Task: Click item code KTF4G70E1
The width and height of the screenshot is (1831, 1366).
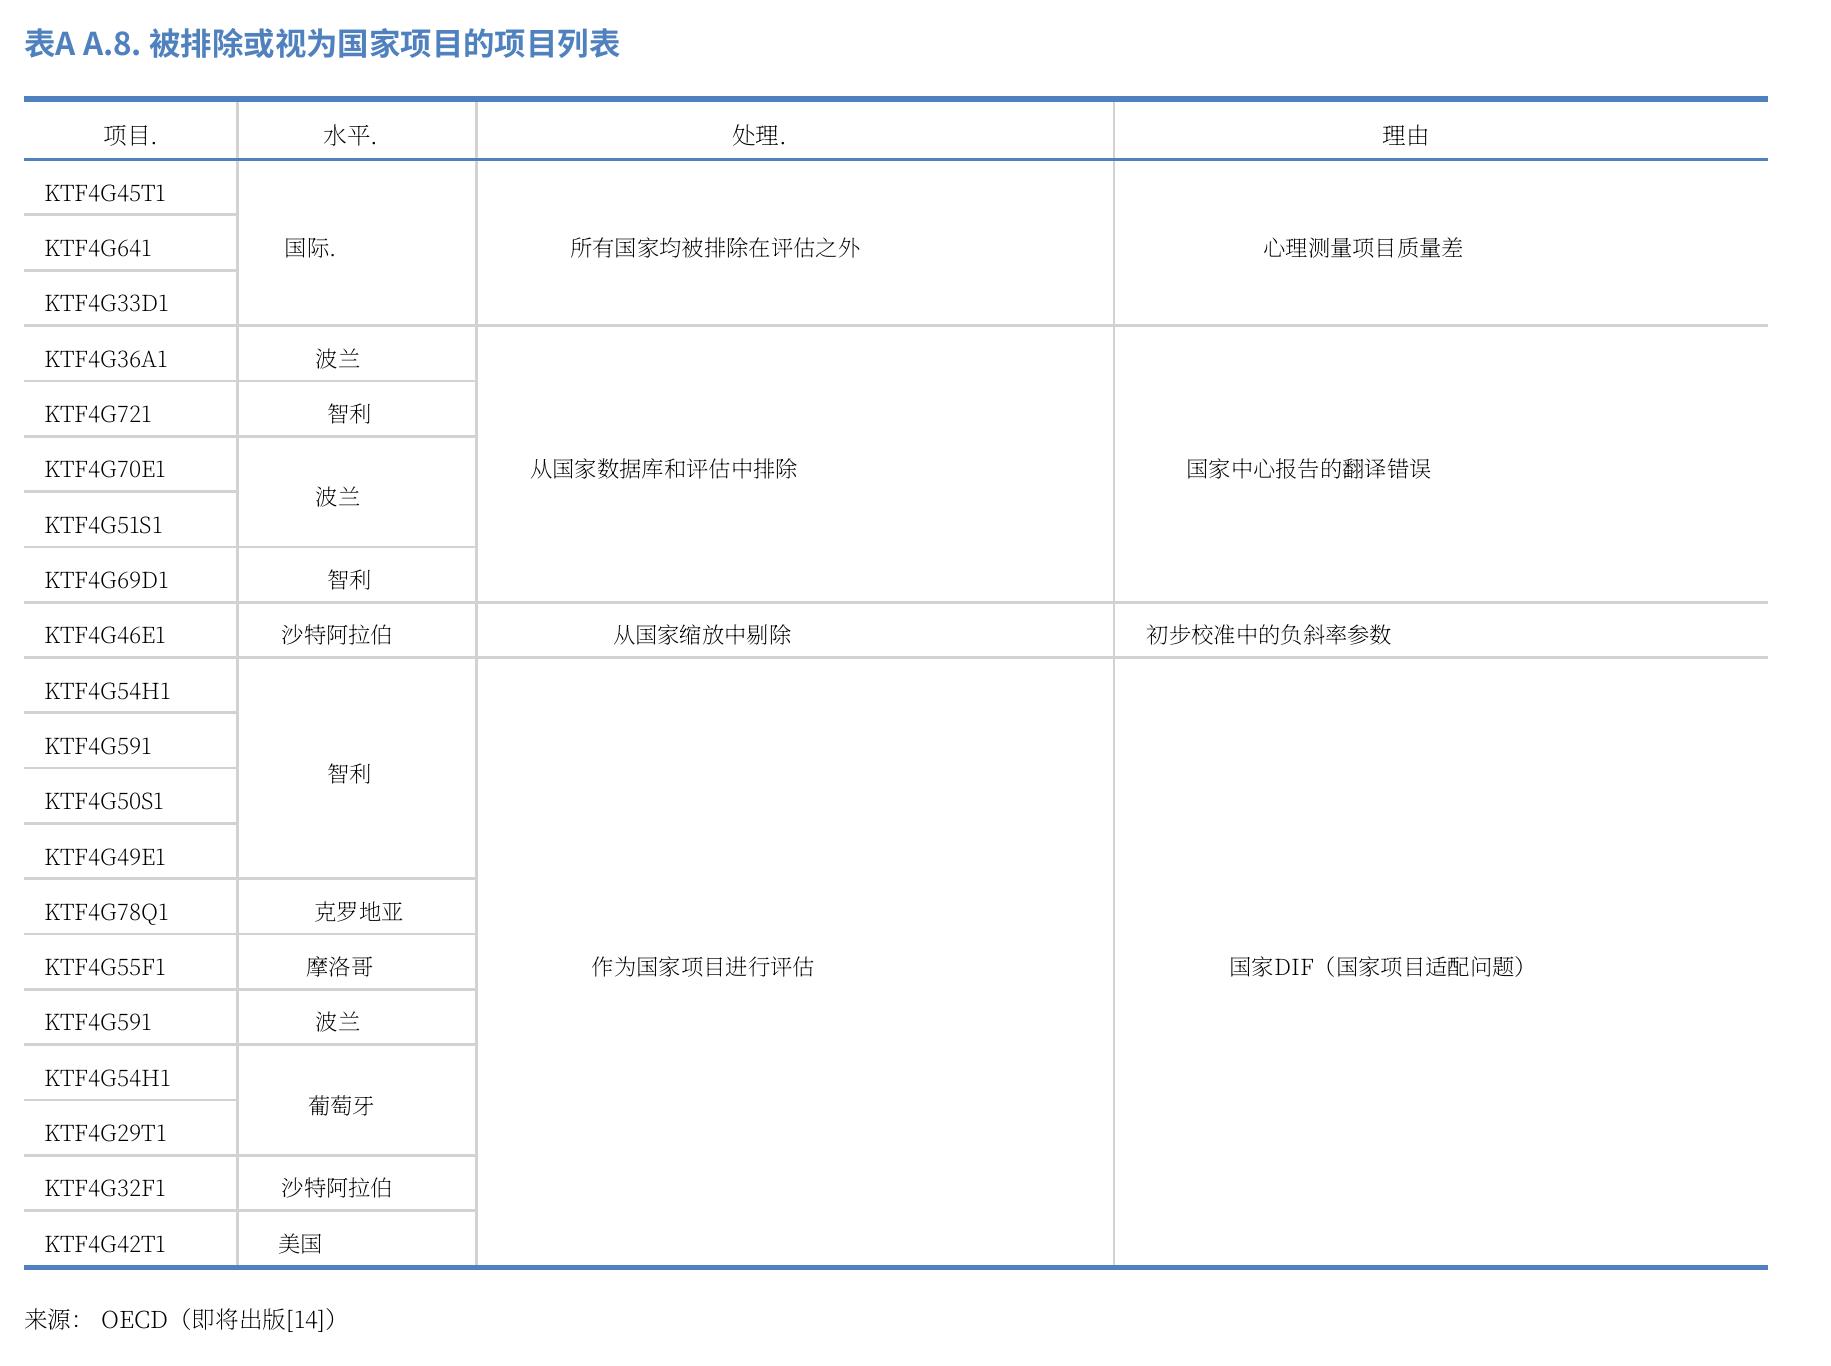Action: click(105, 469)
